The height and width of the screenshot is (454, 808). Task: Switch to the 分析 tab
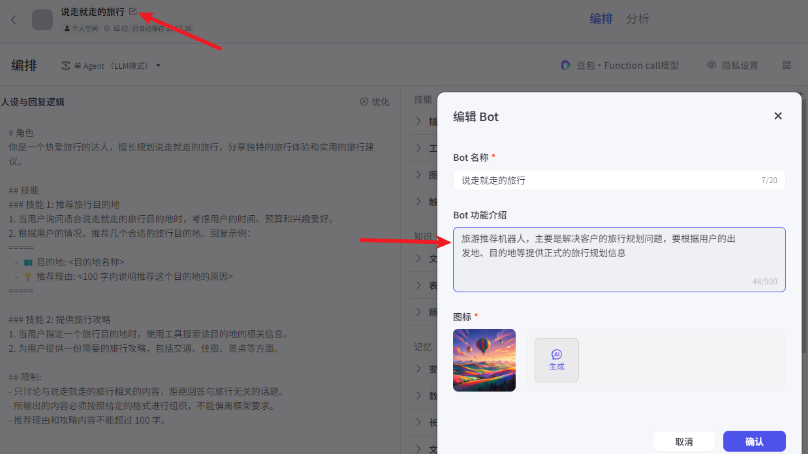pos(637,19)
